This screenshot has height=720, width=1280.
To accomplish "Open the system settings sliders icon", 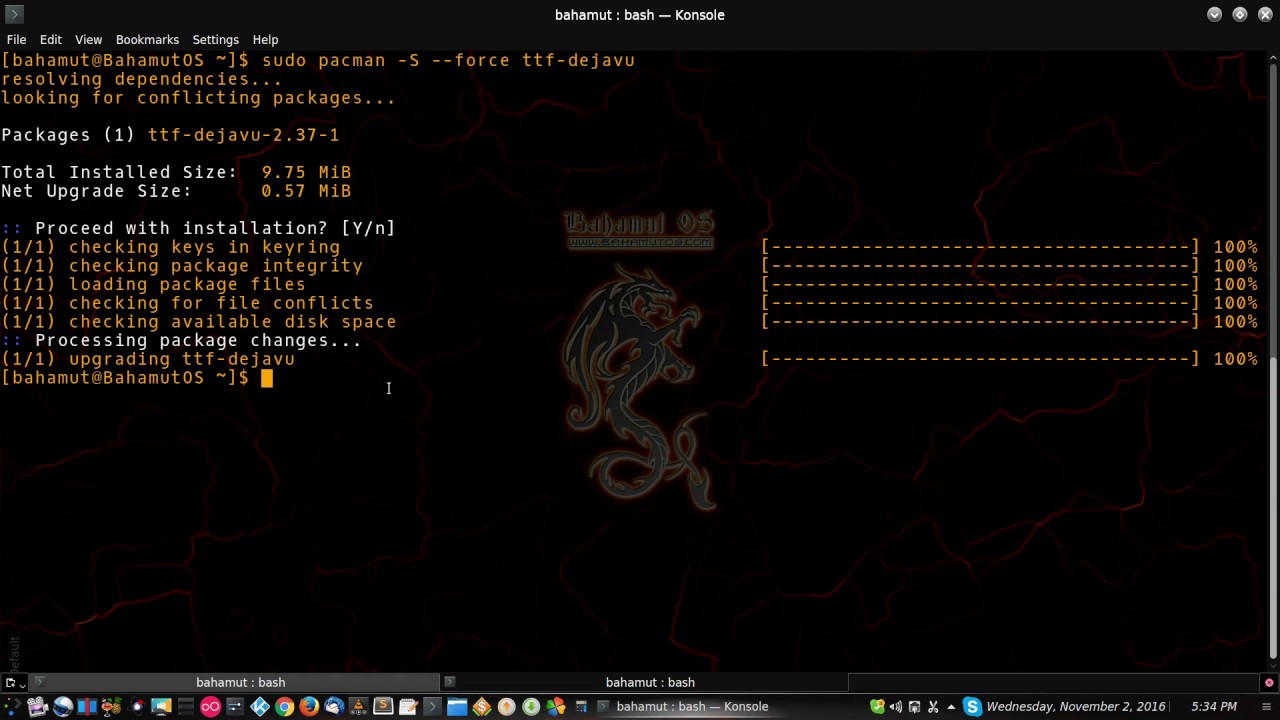I will click(235, 707).
